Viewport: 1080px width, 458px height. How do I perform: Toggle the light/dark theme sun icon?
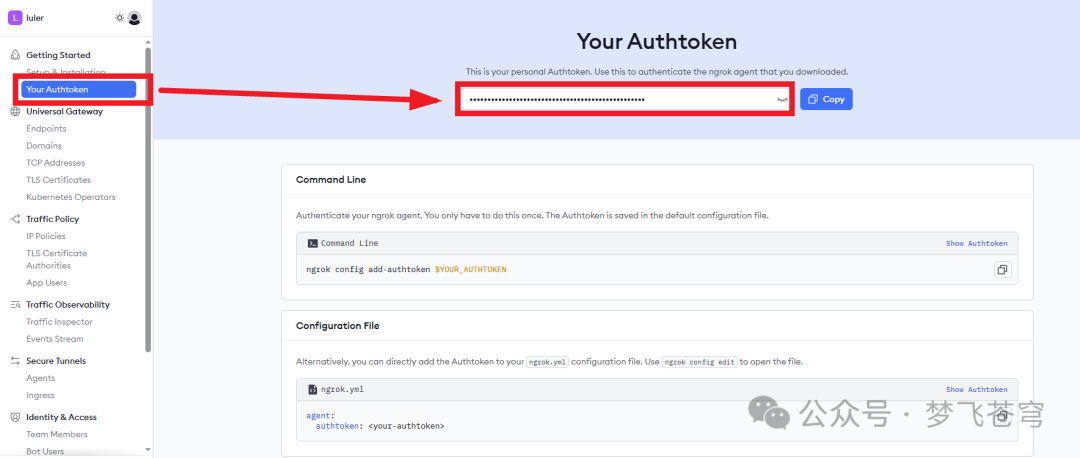point(119,18)
